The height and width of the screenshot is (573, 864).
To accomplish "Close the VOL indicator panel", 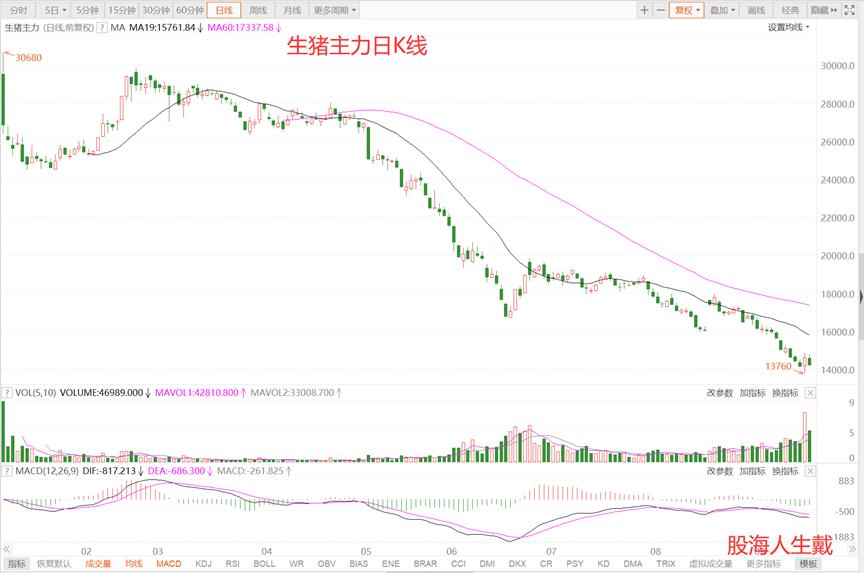I will pyautogui.click(x=811, y=394).
